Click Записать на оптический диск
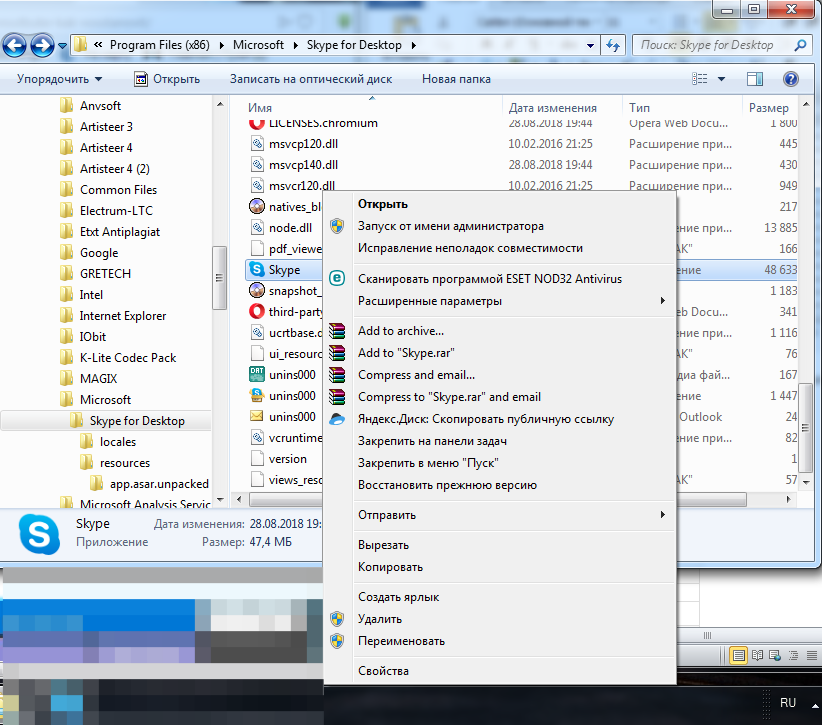 click(x=311, y=79)
